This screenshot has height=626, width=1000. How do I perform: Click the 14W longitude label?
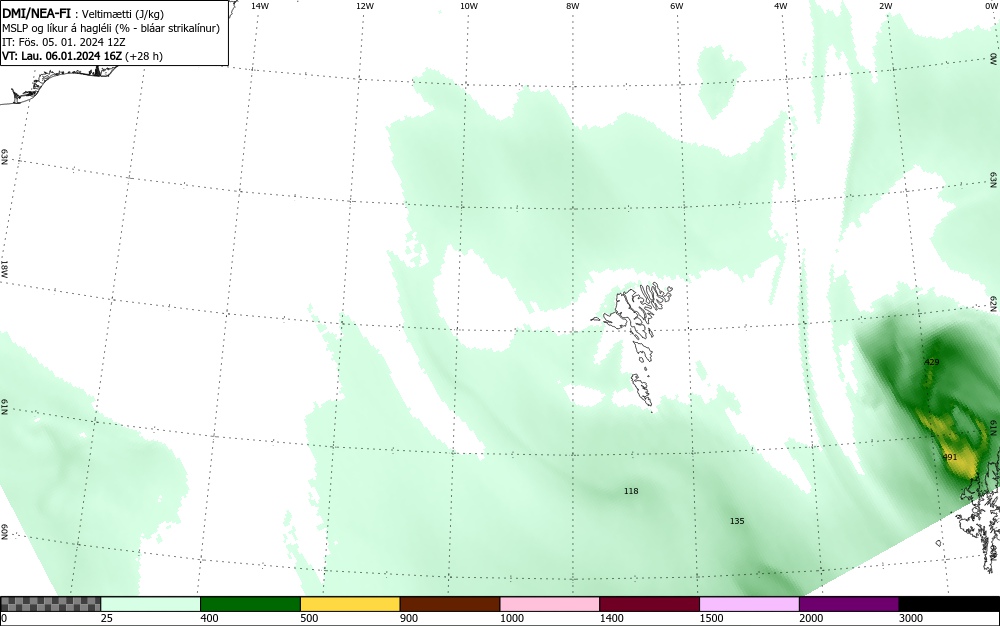(260, 6)
